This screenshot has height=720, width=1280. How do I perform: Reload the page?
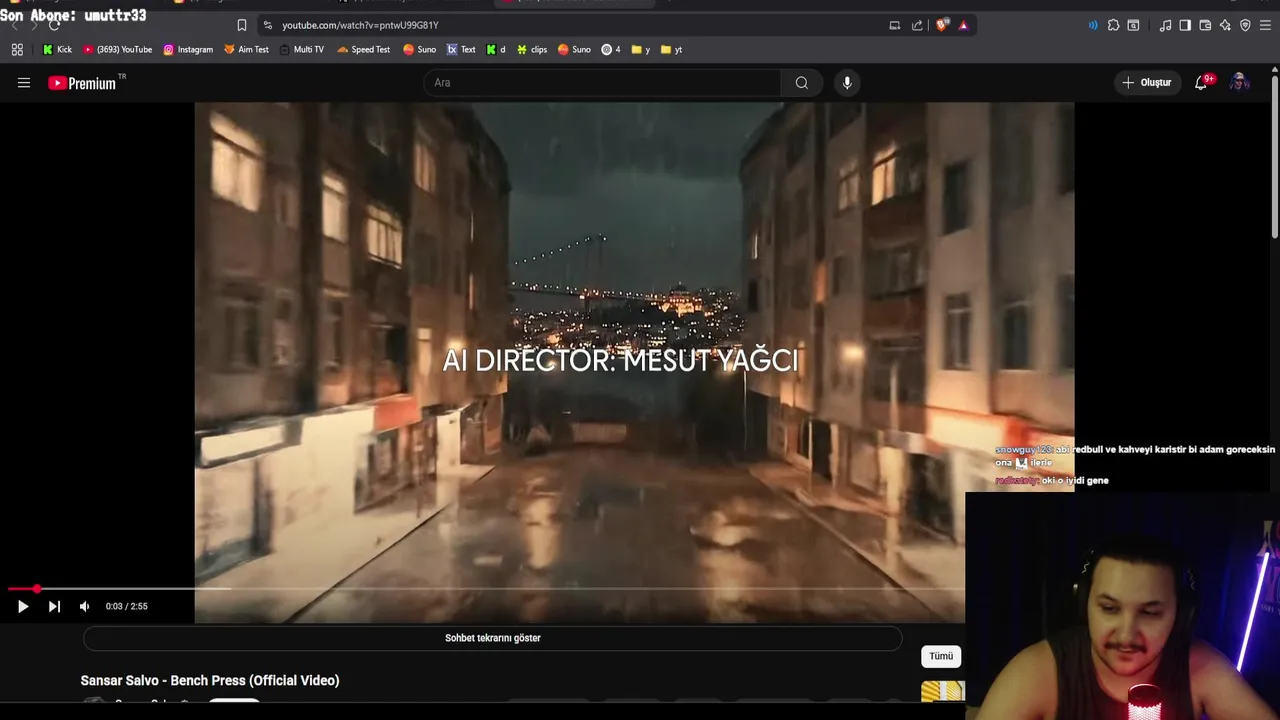coord(54,25)
